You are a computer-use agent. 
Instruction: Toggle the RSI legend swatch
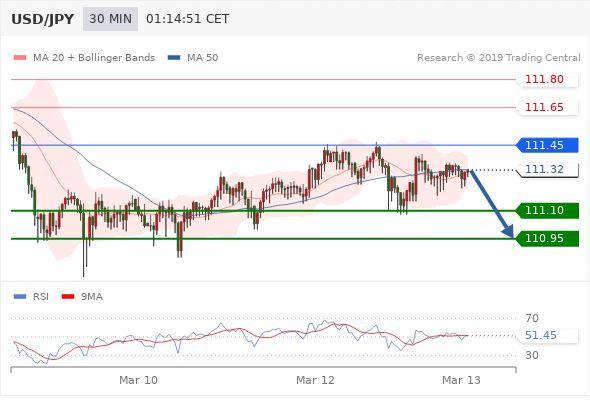(x=20, y=297)
